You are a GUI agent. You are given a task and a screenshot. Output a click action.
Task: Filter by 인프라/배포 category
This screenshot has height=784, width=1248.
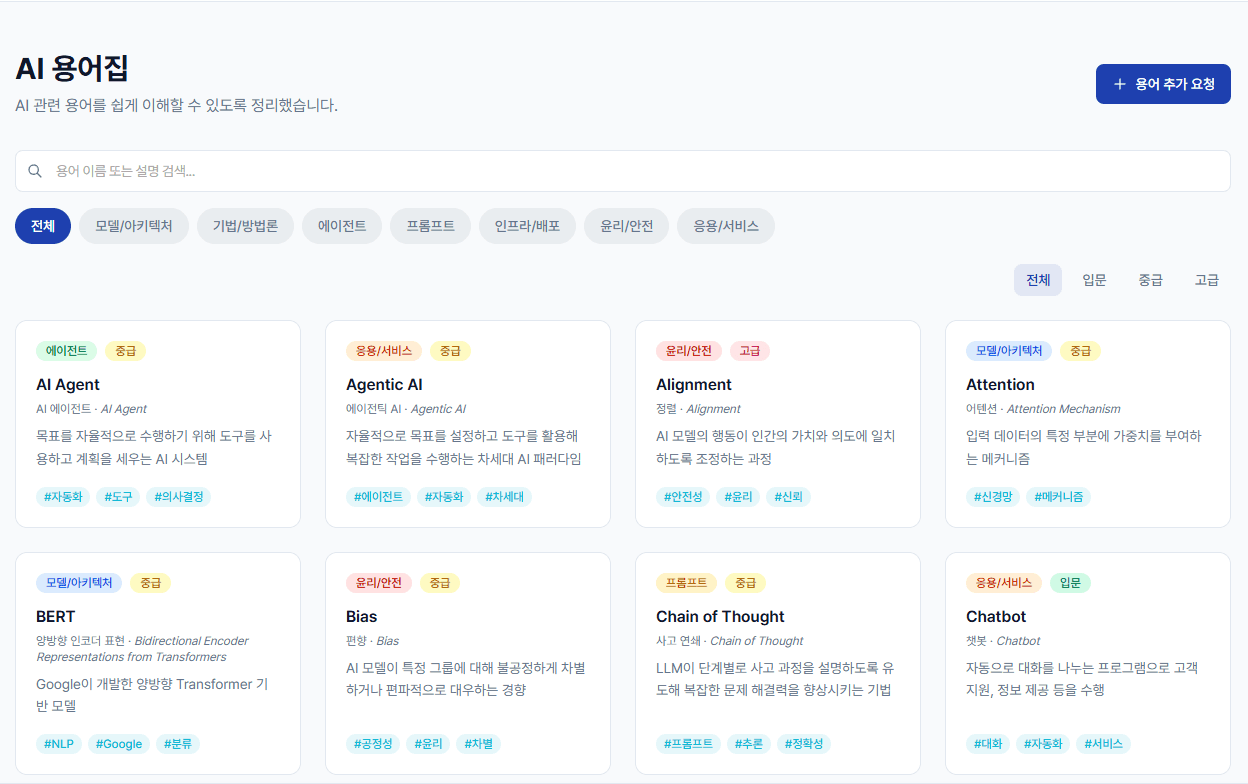point(527,226)
